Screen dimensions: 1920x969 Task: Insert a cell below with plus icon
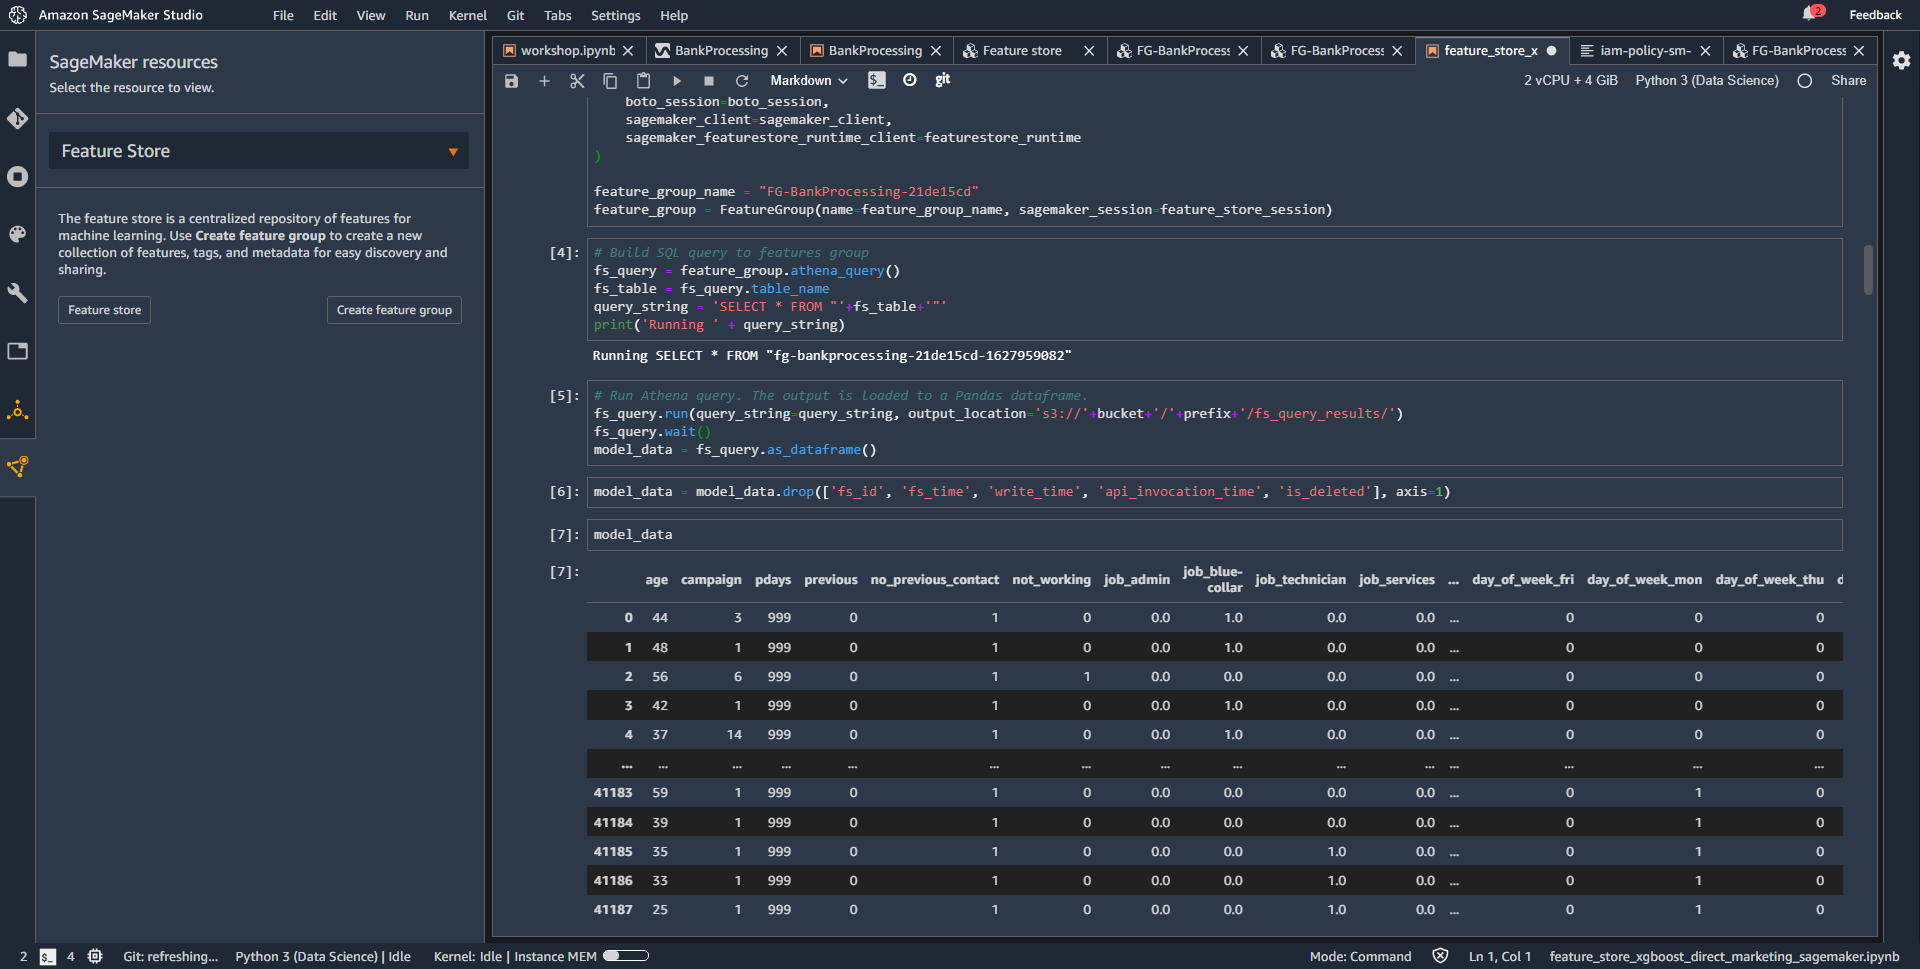coord(544,81)
